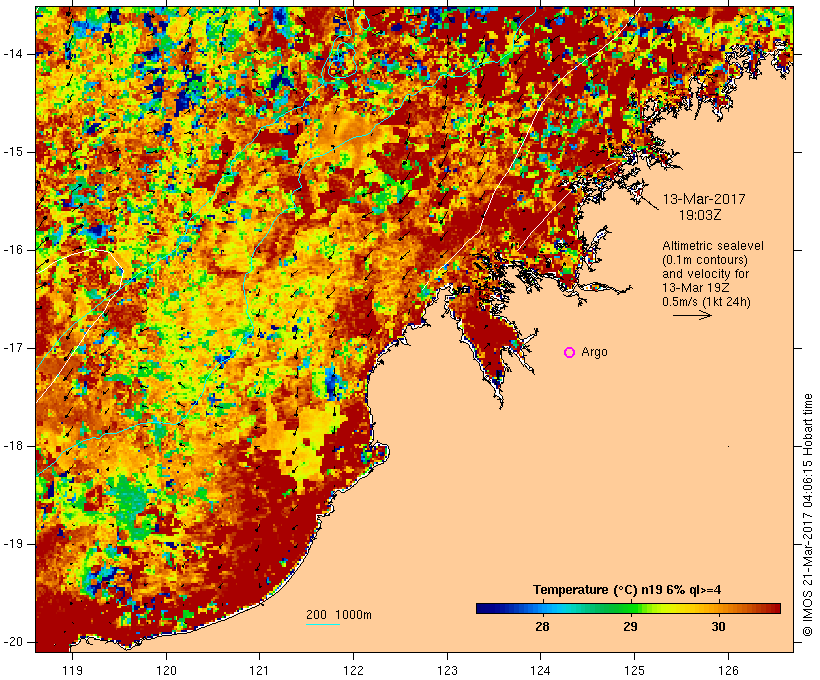Click the longitude label '121'
Image resolution: width=820 pixels, height=680 pixels.
259,670
